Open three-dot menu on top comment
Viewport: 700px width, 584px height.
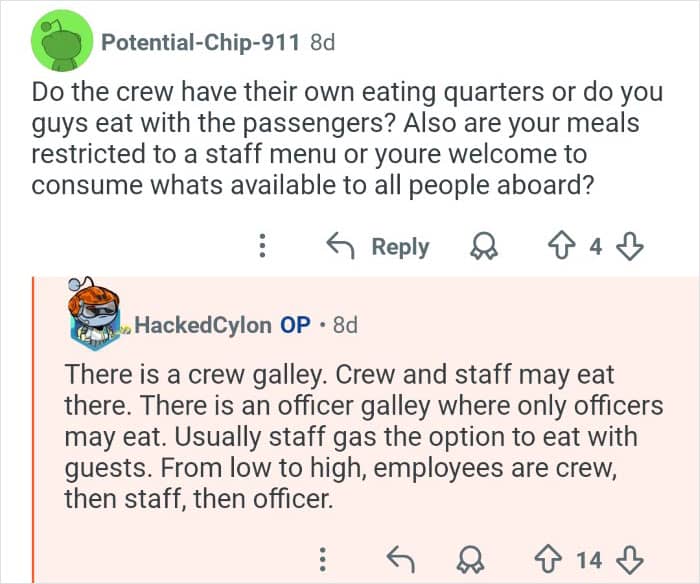(x=262, y=247)
